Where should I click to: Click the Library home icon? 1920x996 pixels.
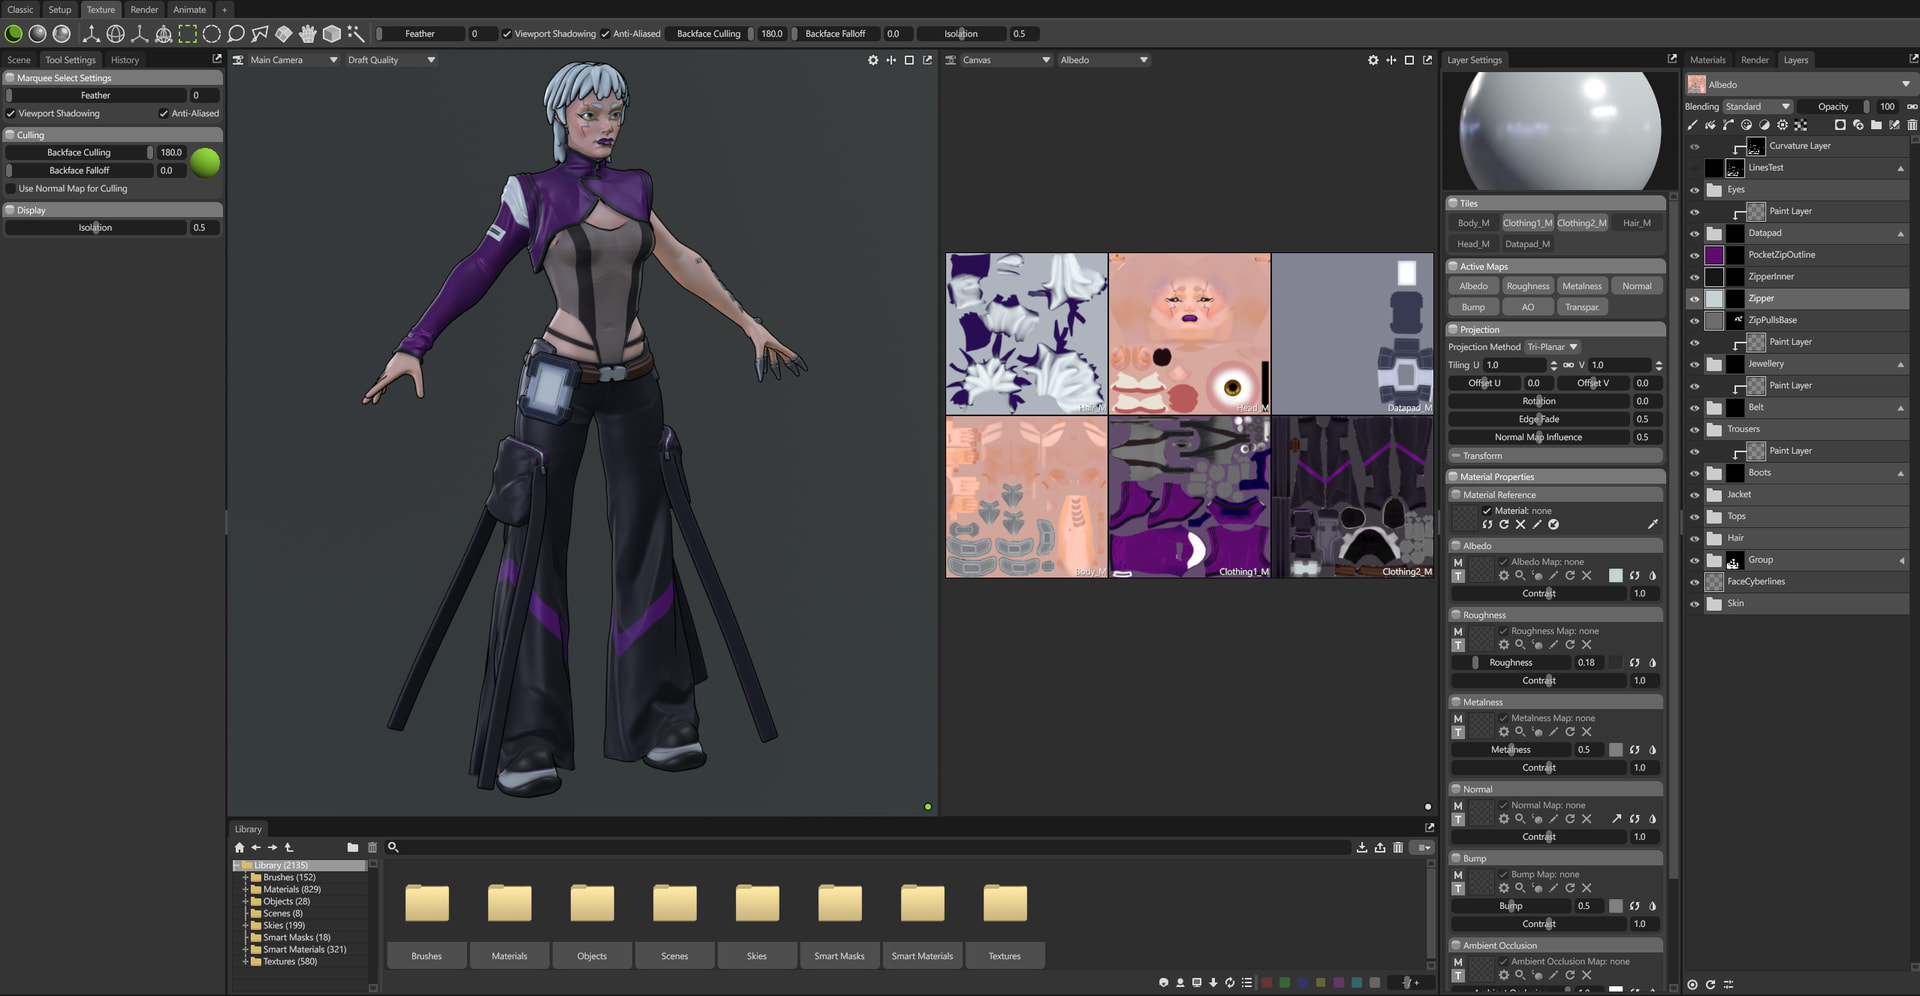pos(239,847)
